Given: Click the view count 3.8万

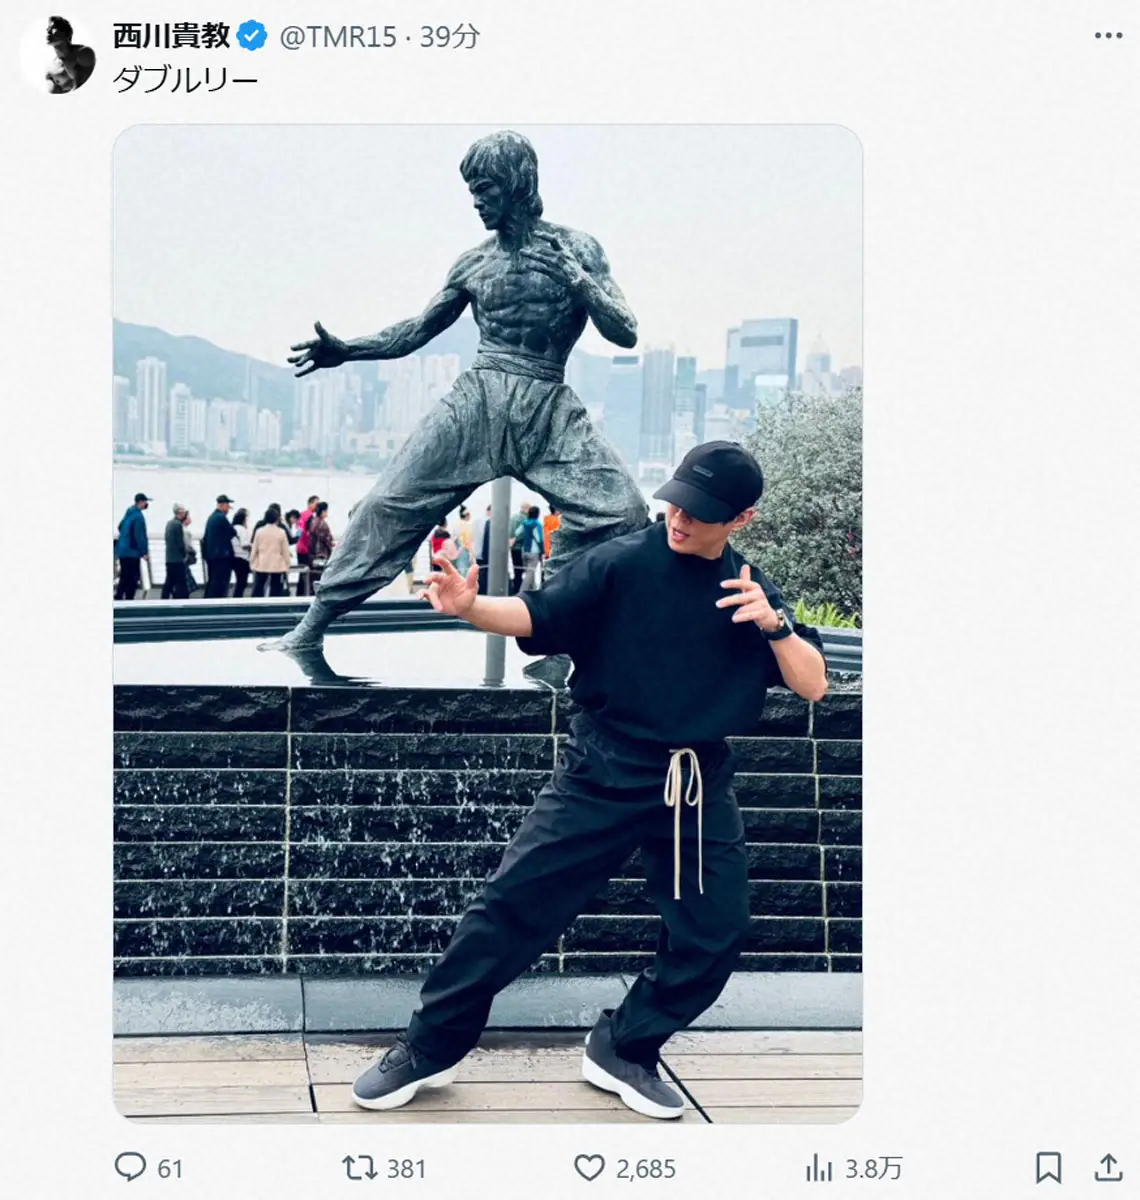Looking at the screenshot, I should [x=874, y=1168].
